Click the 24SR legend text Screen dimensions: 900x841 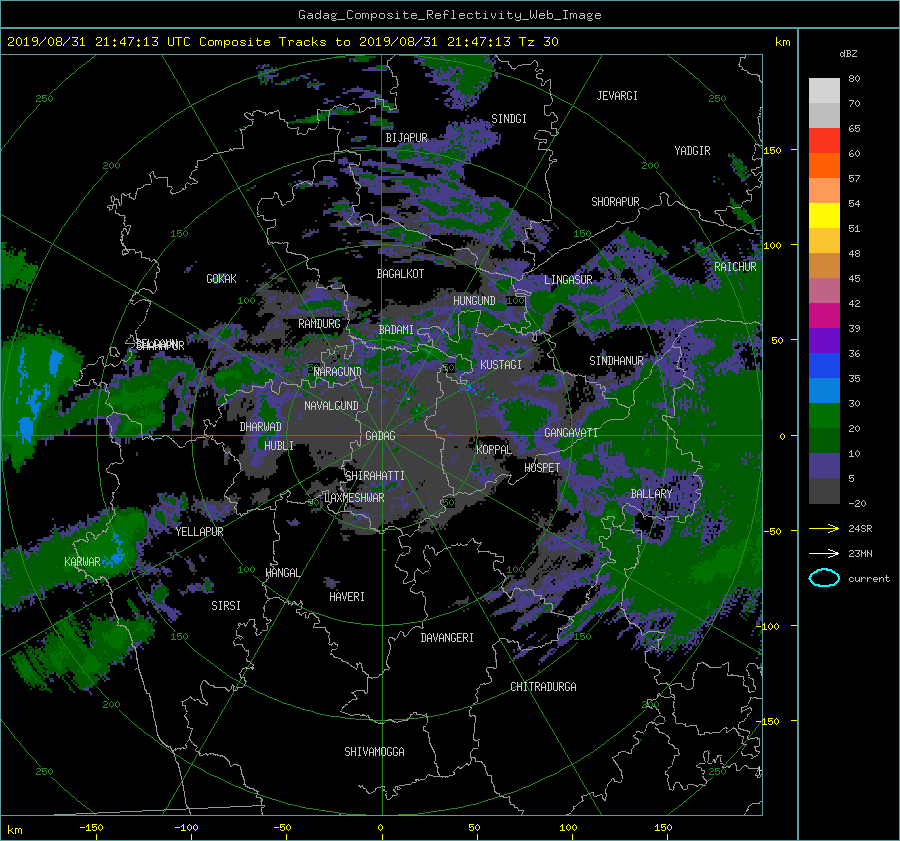[860, 528]
